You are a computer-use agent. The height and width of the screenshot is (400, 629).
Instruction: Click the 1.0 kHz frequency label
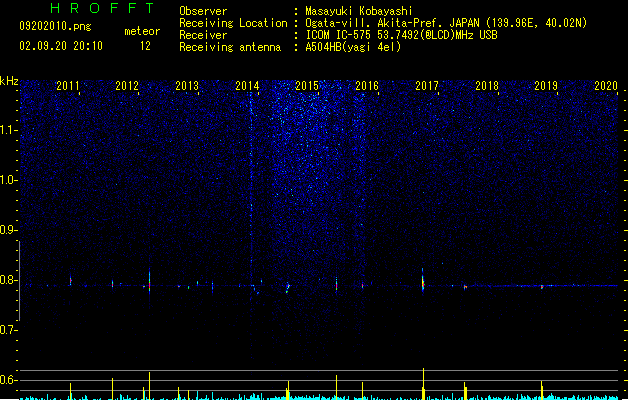pos(8,180)
